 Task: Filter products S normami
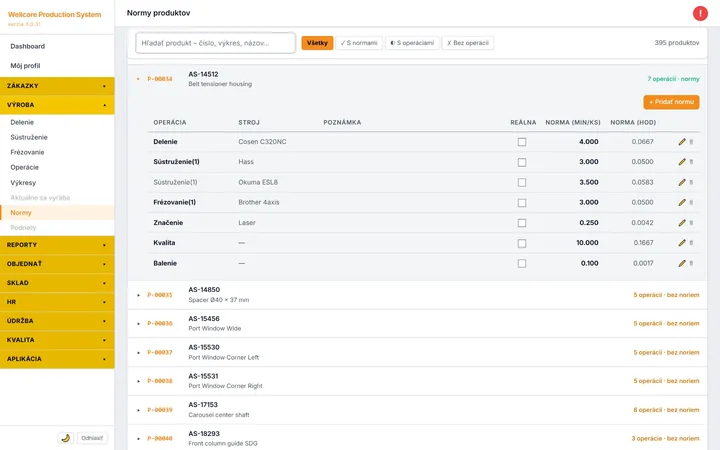[x=359, y=43]
